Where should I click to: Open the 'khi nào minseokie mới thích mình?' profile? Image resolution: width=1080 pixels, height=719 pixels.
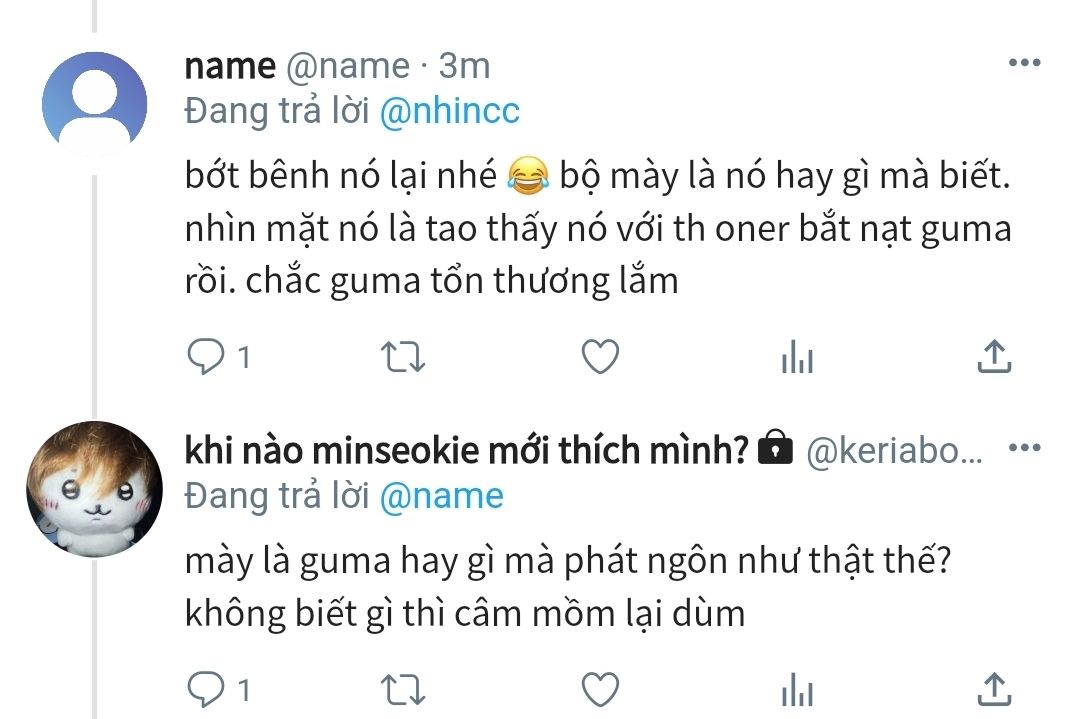[467, 451]
